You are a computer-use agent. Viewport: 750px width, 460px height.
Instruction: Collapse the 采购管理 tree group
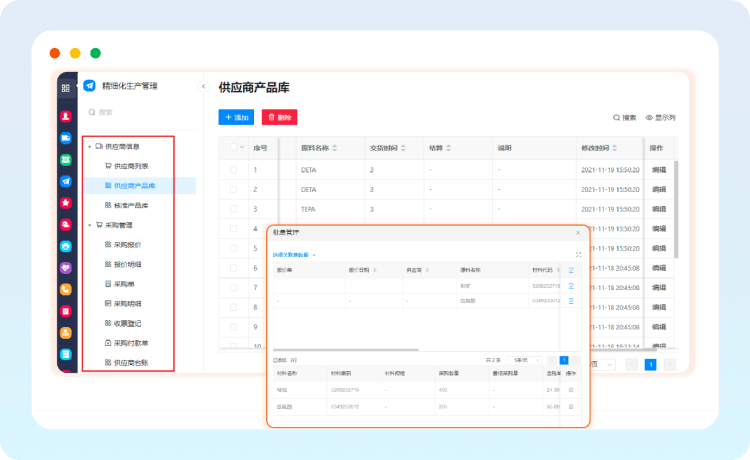[89, 225]
